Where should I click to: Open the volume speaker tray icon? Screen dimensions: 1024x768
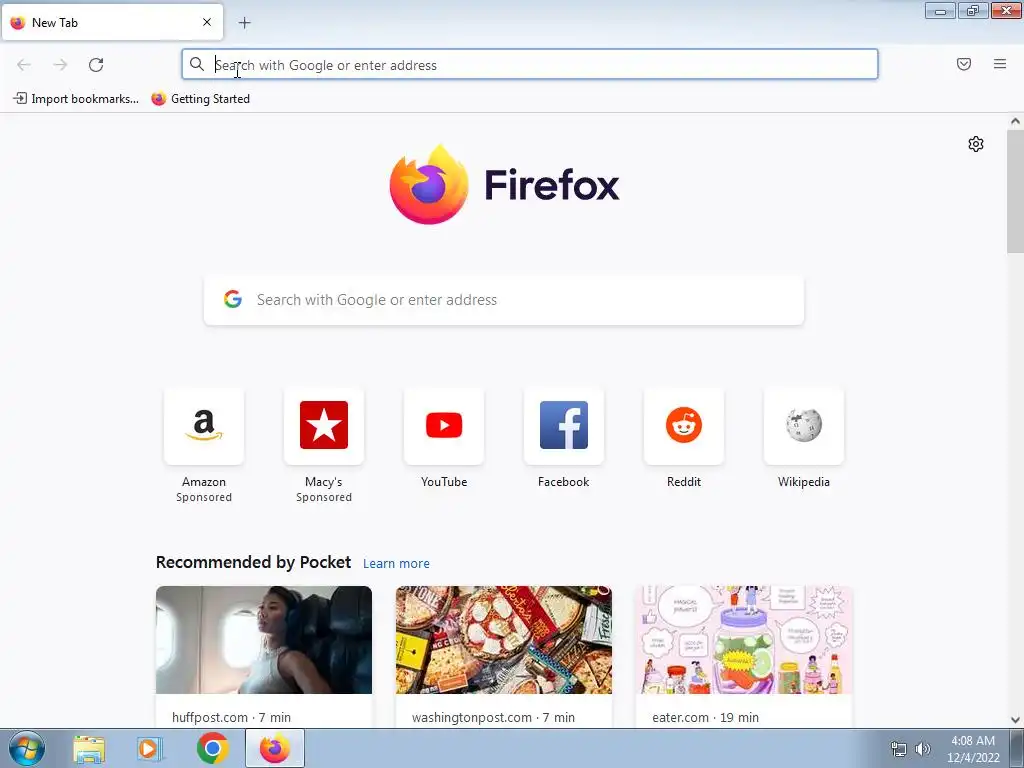click(922, 749)
